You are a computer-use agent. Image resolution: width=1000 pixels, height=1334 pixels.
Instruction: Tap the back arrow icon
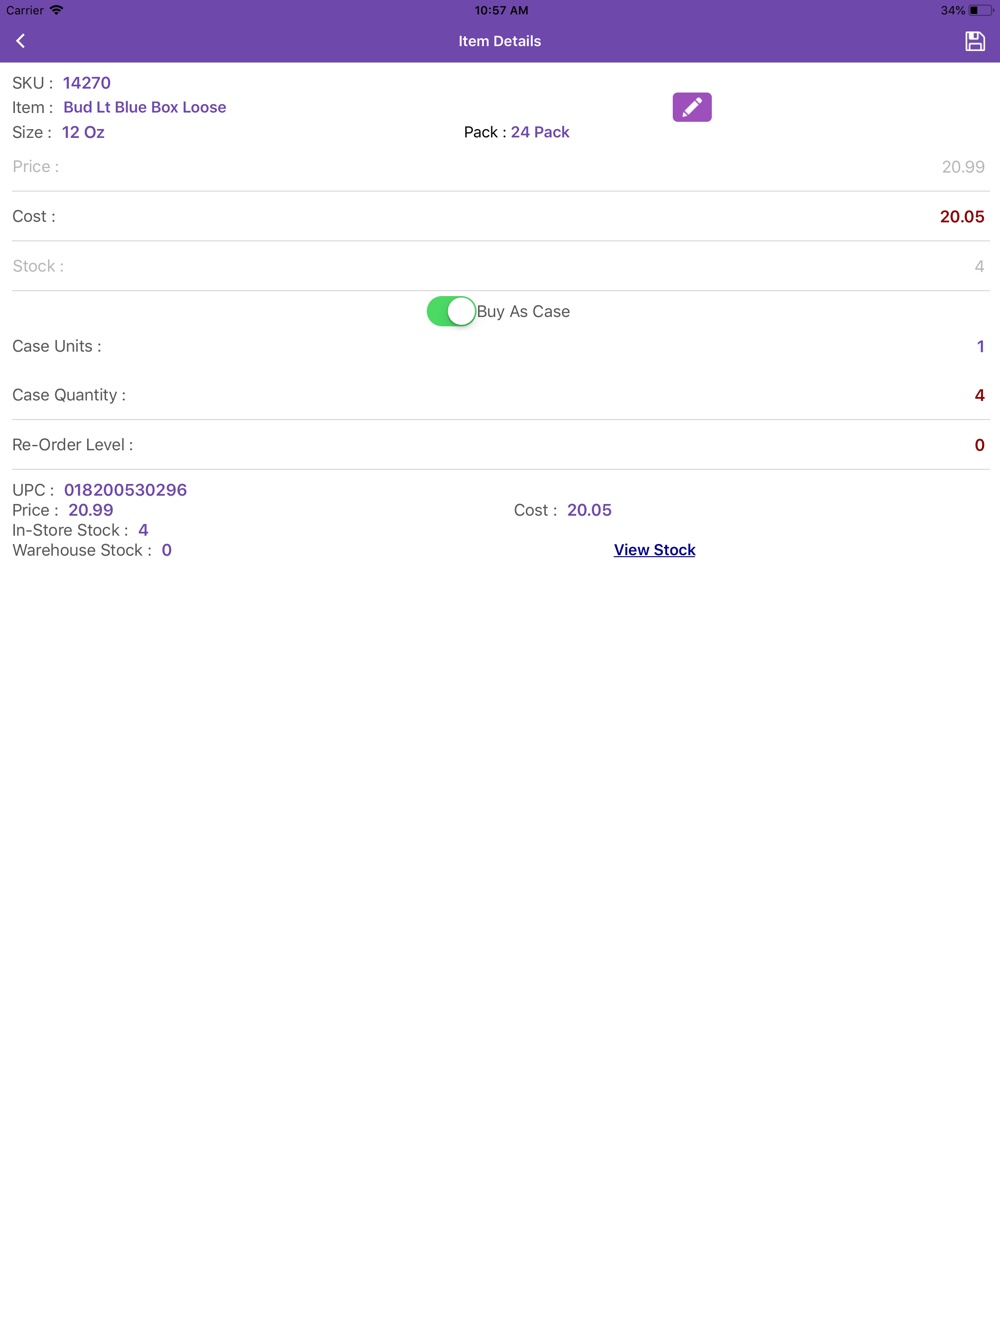tap(20, 41)
